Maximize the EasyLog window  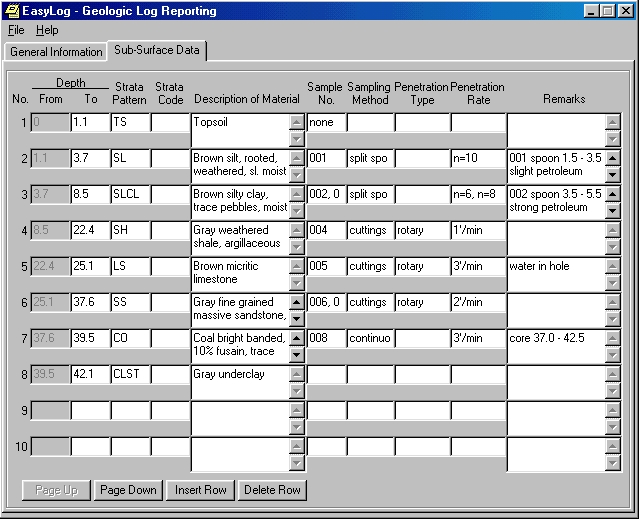pyautogui.click(x=607, y=11)
